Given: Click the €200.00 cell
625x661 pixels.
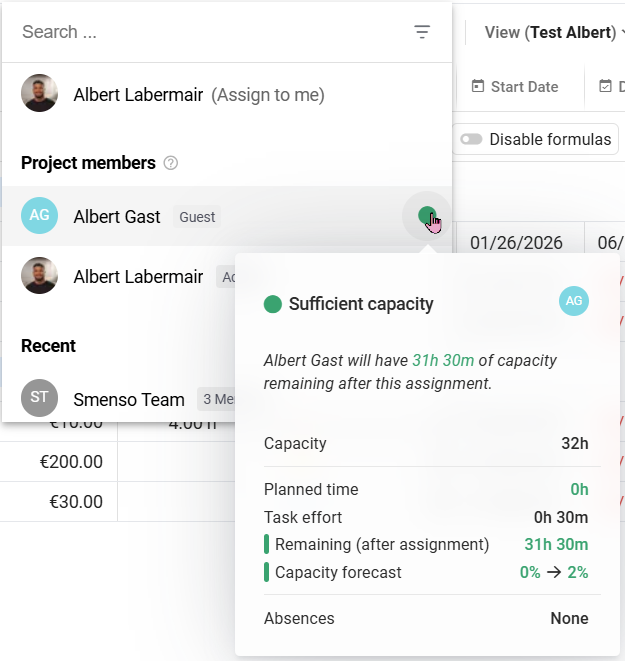Looking at the screenshot, I should click(71, 462).
